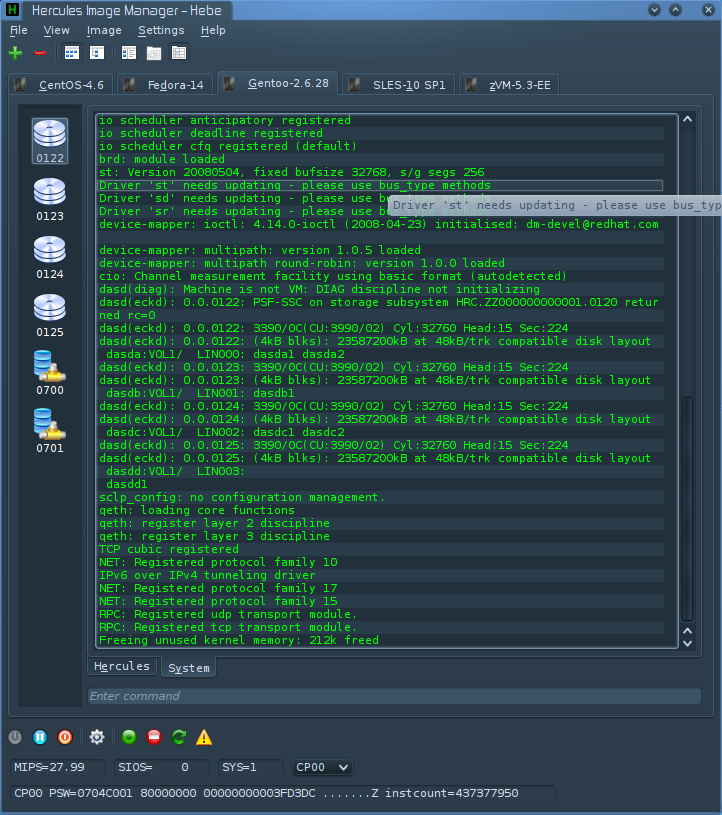Open the Image menu
This screenshot has width=722, height=815.
(104, 31)
